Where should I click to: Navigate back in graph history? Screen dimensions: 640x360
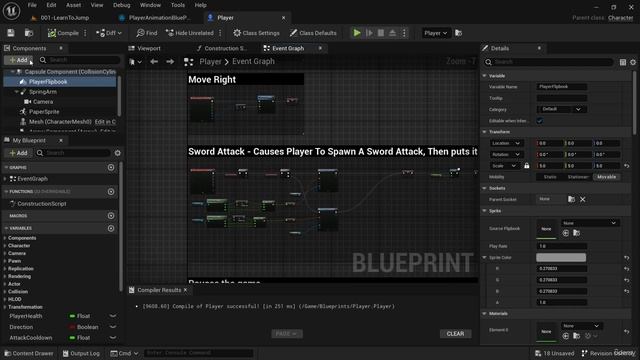pyautogui.click(x=154, y=62)
